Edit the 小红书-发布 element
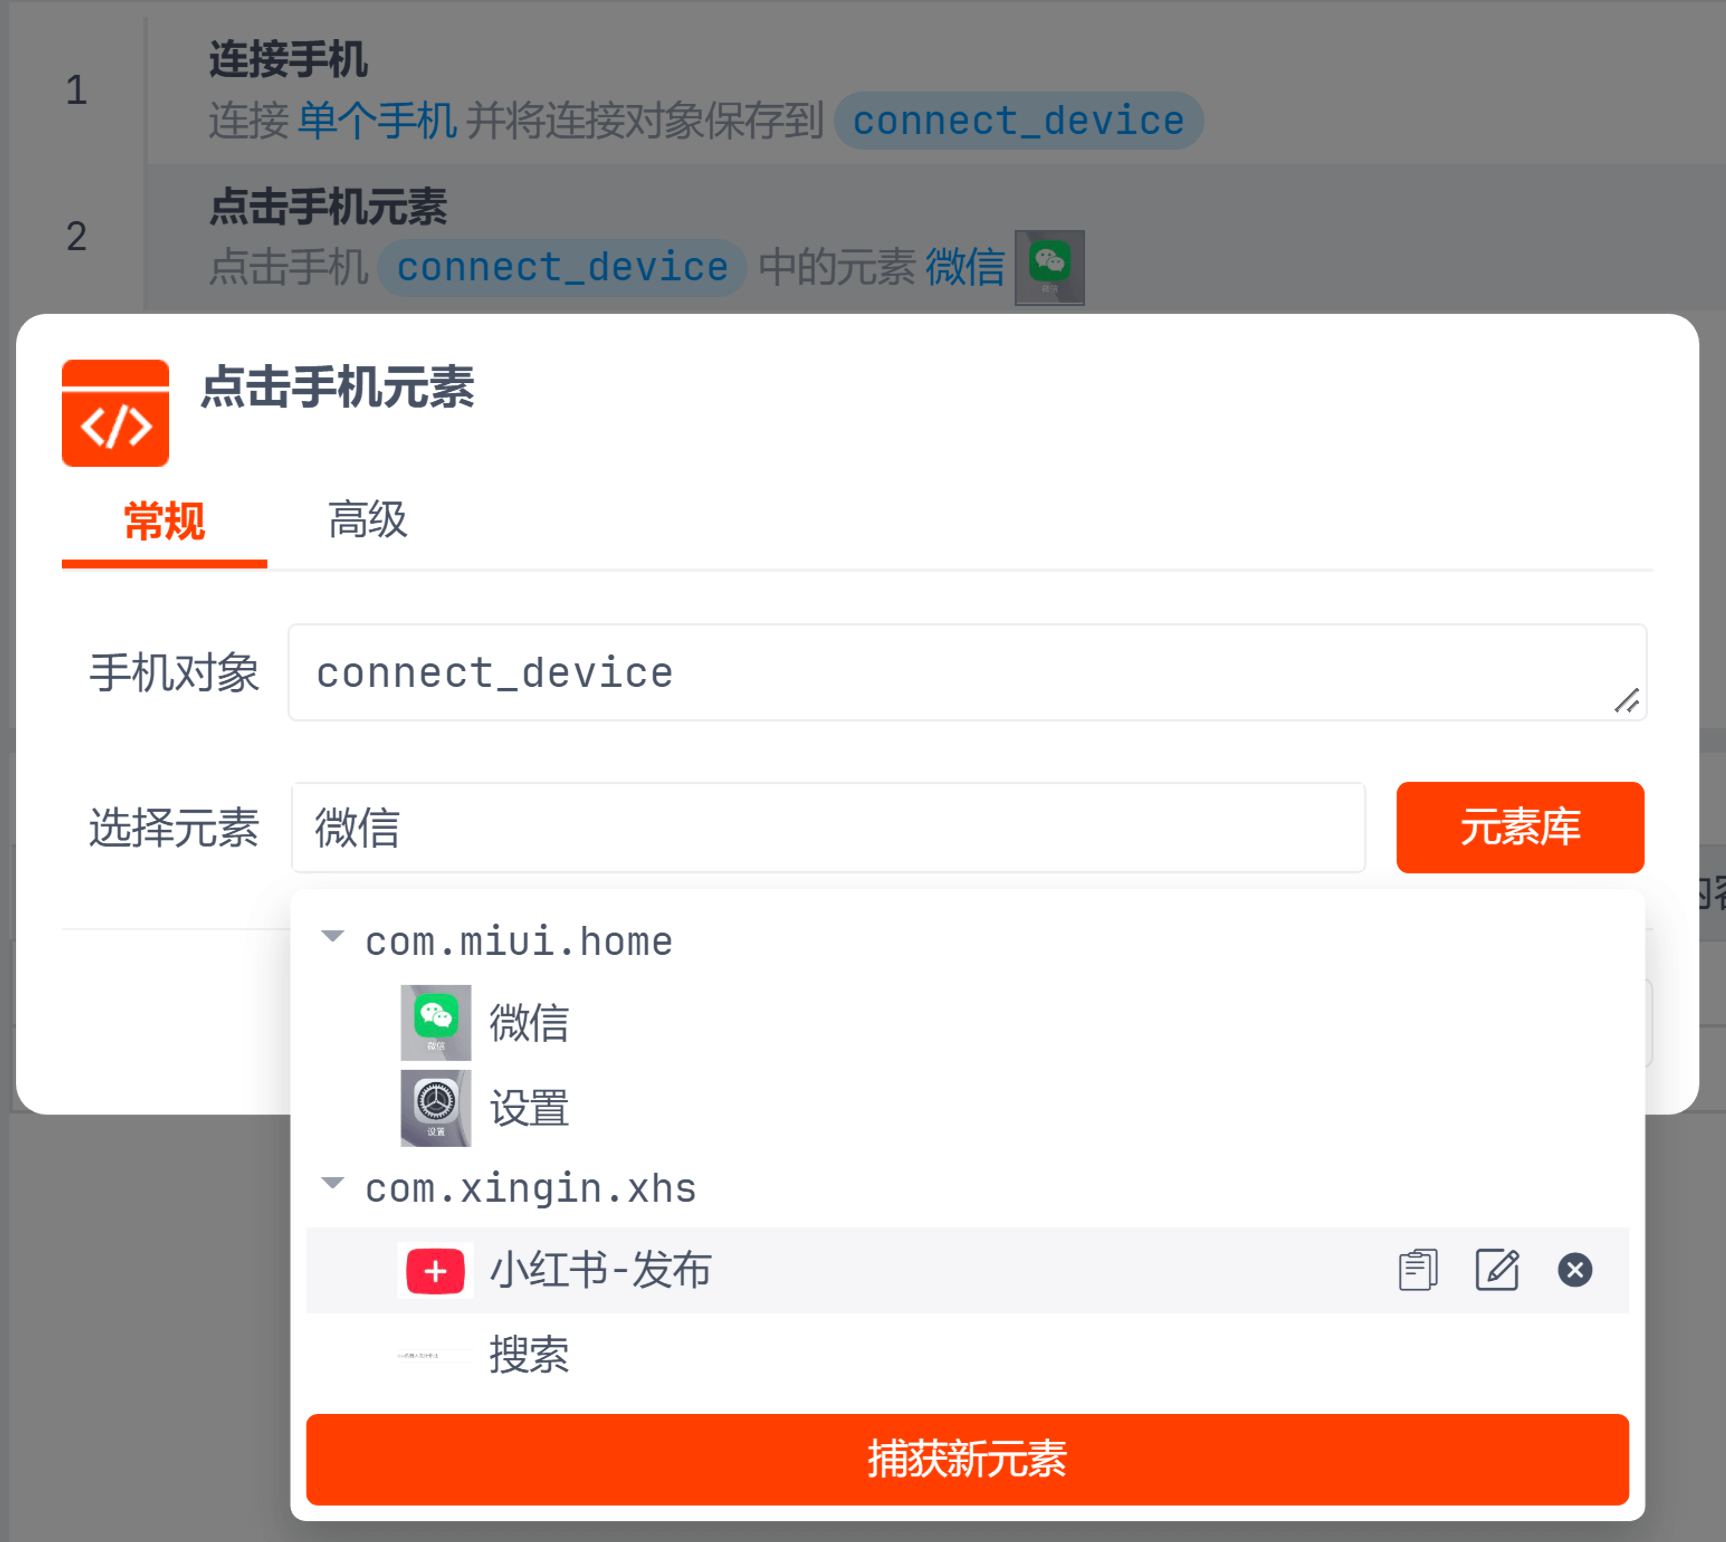The width and height of the screenshot is (1726, 1542). [x=1496, y=1270]
